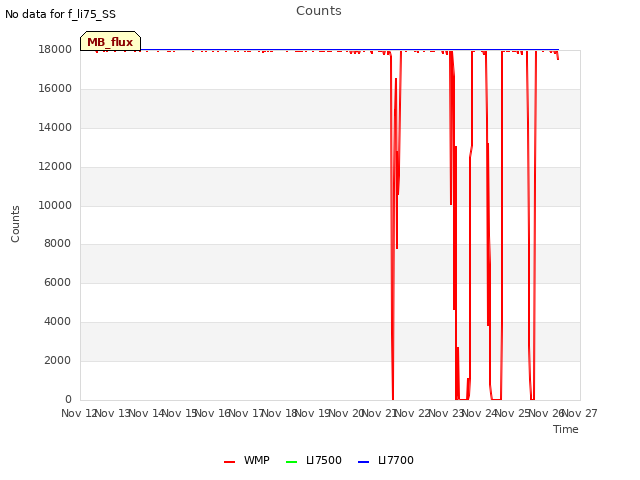The image size is (640, 480).
Task: Click the 'Time' x-axis label
Action: (566, 429)
